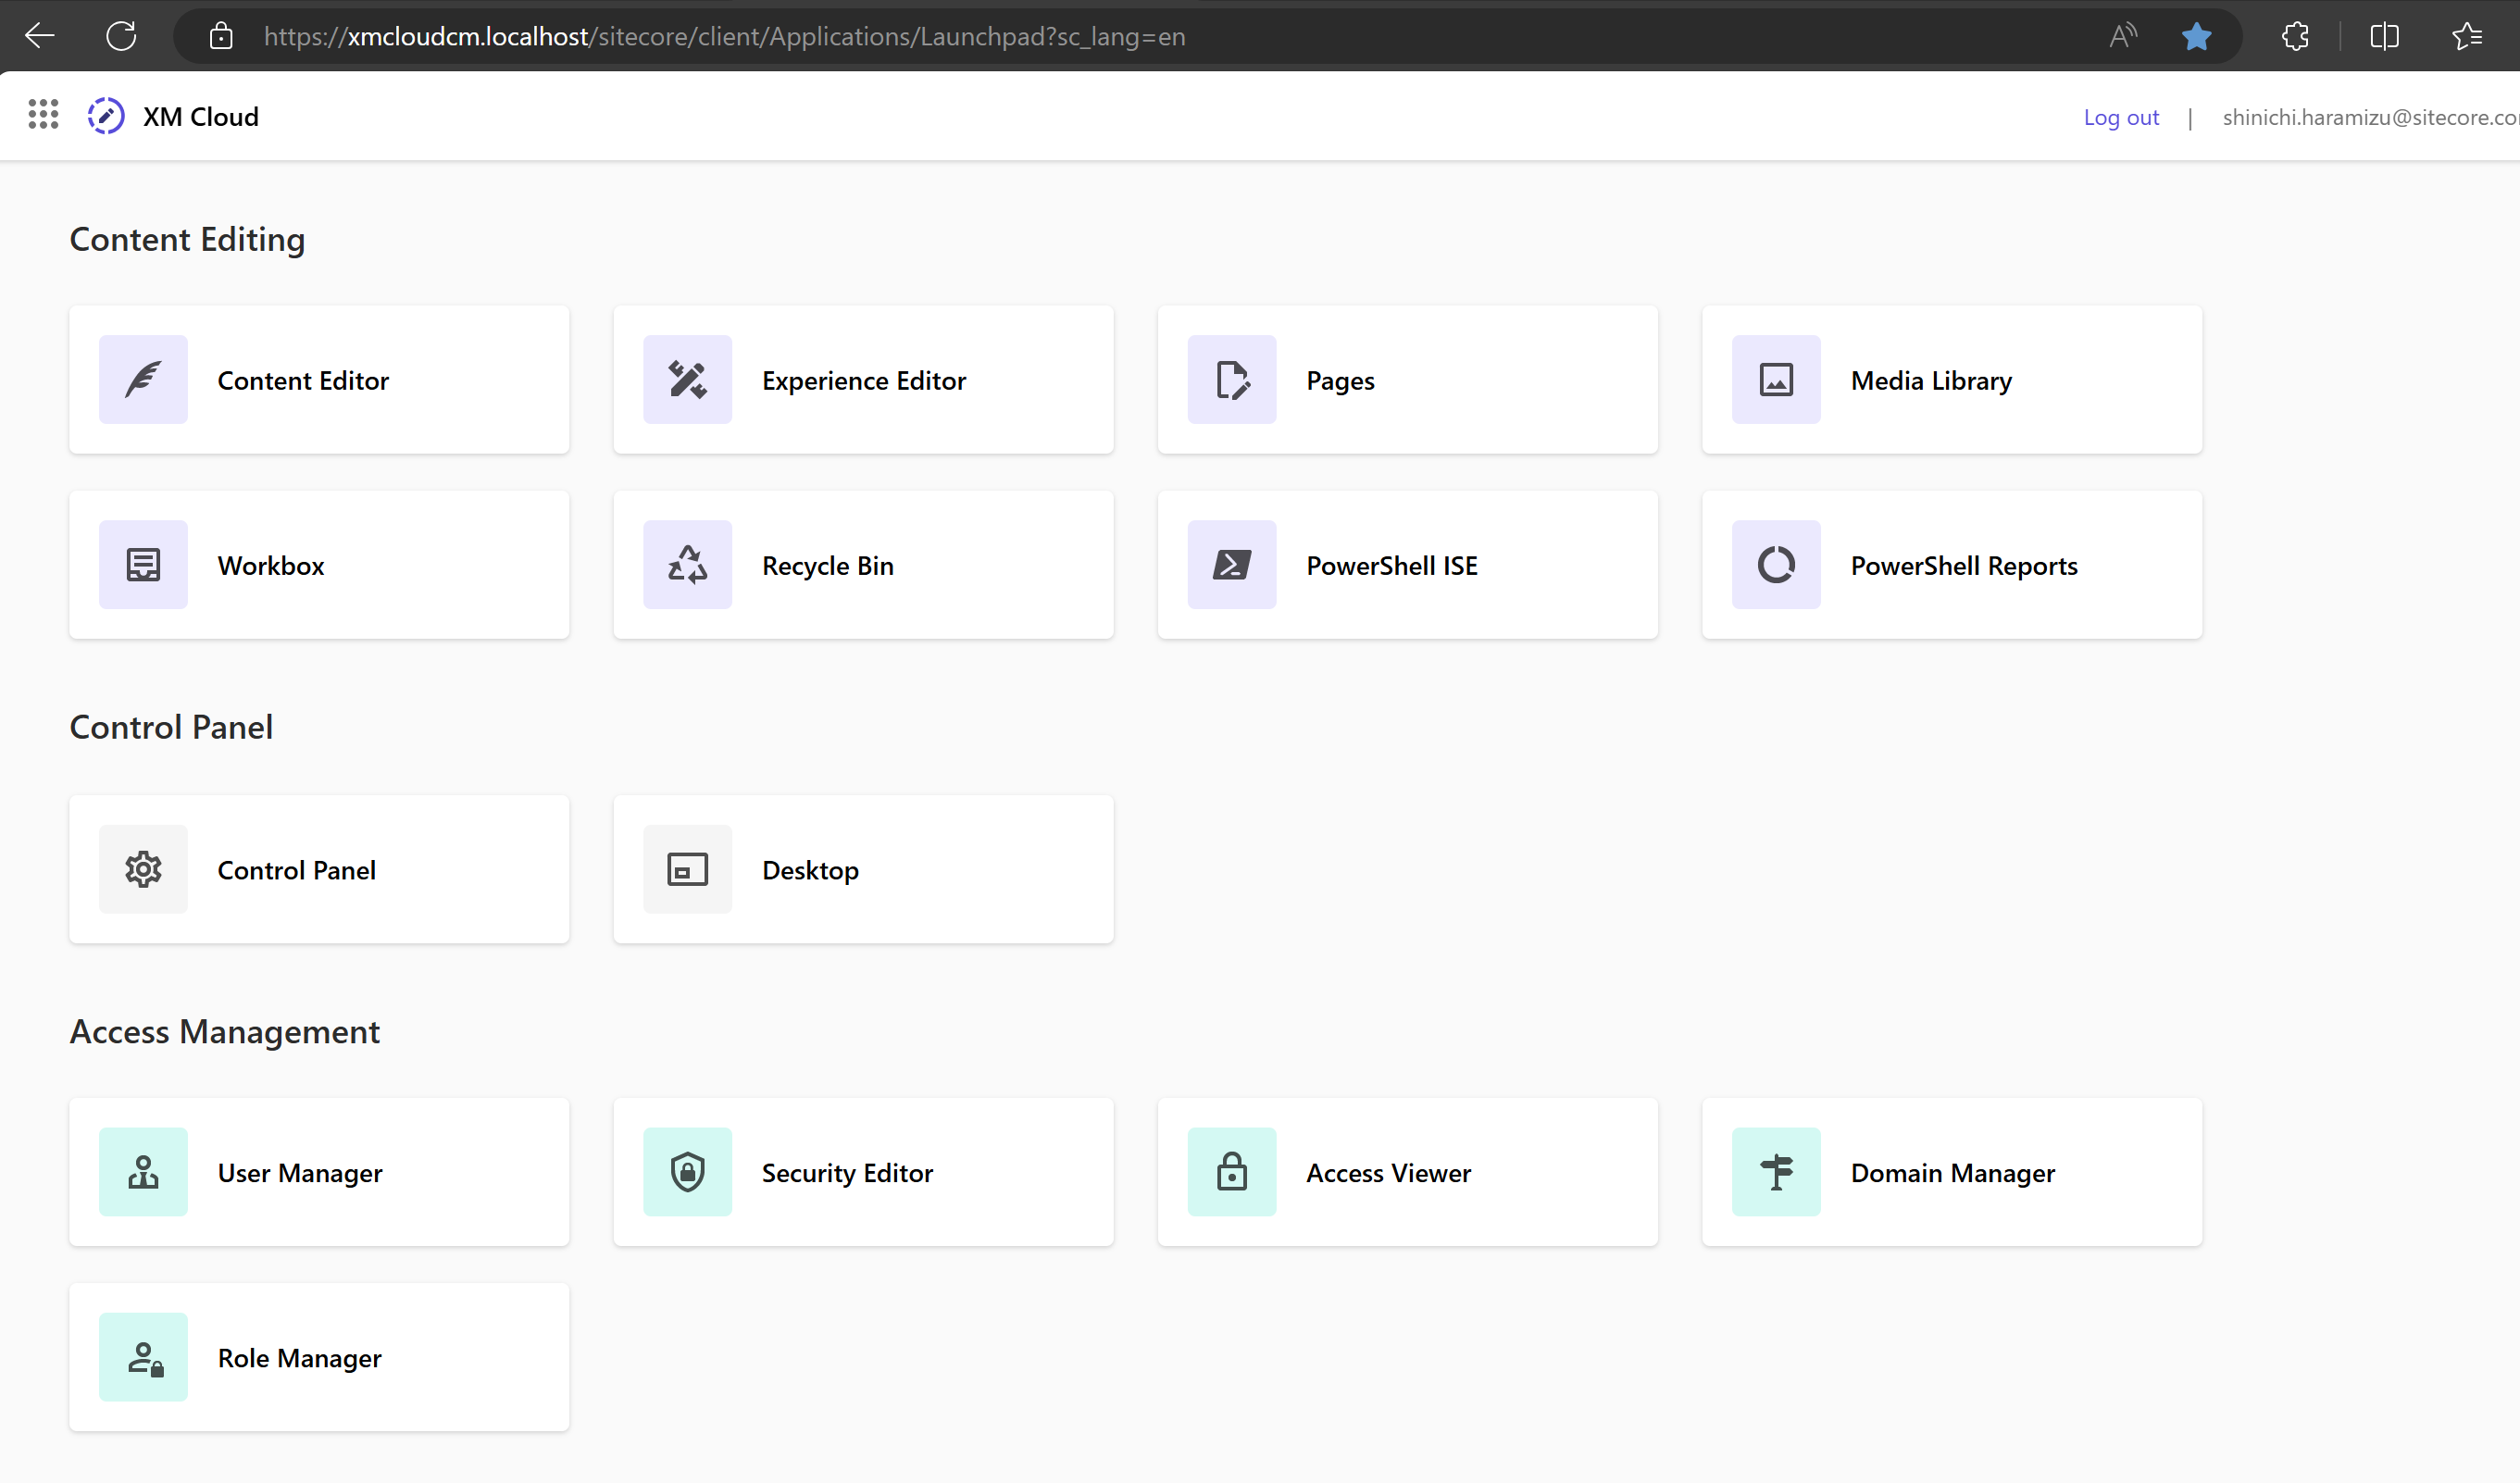The image size is (2520, 1483).
Task: Focus the browser address bar URL
Action: [x=724, y=37]
